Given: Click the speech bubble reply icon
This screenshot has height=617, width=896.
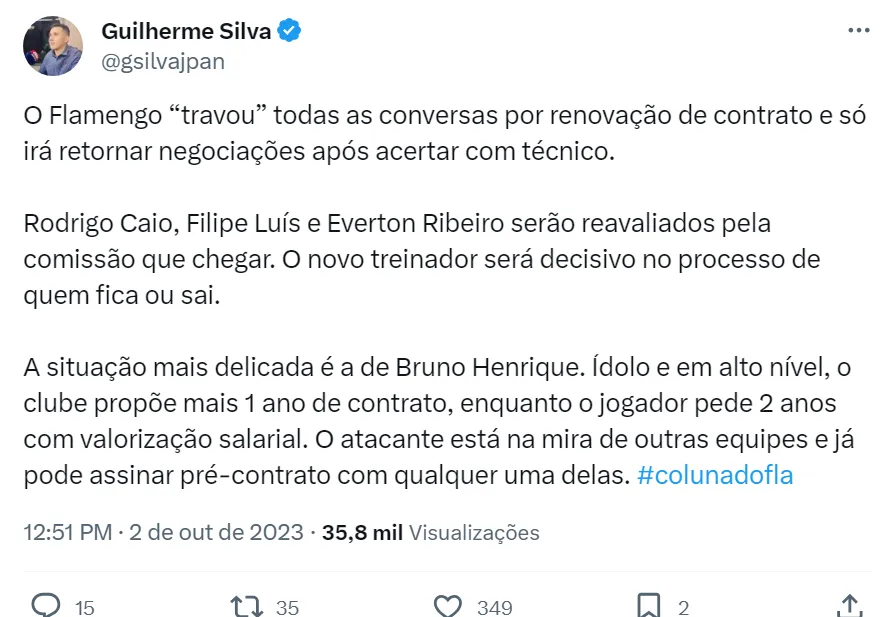Looking at the screenshot, I should point(46,606).
